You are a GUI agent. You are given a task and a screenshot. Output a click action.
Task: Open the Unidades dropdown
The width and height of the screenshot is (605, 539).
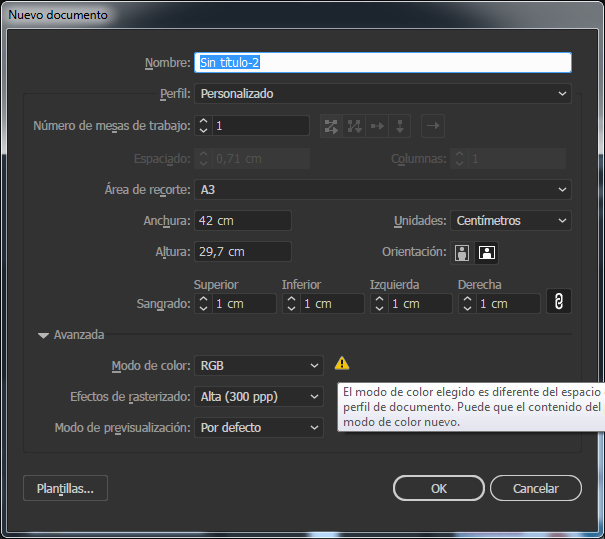[x=510, y=221]
